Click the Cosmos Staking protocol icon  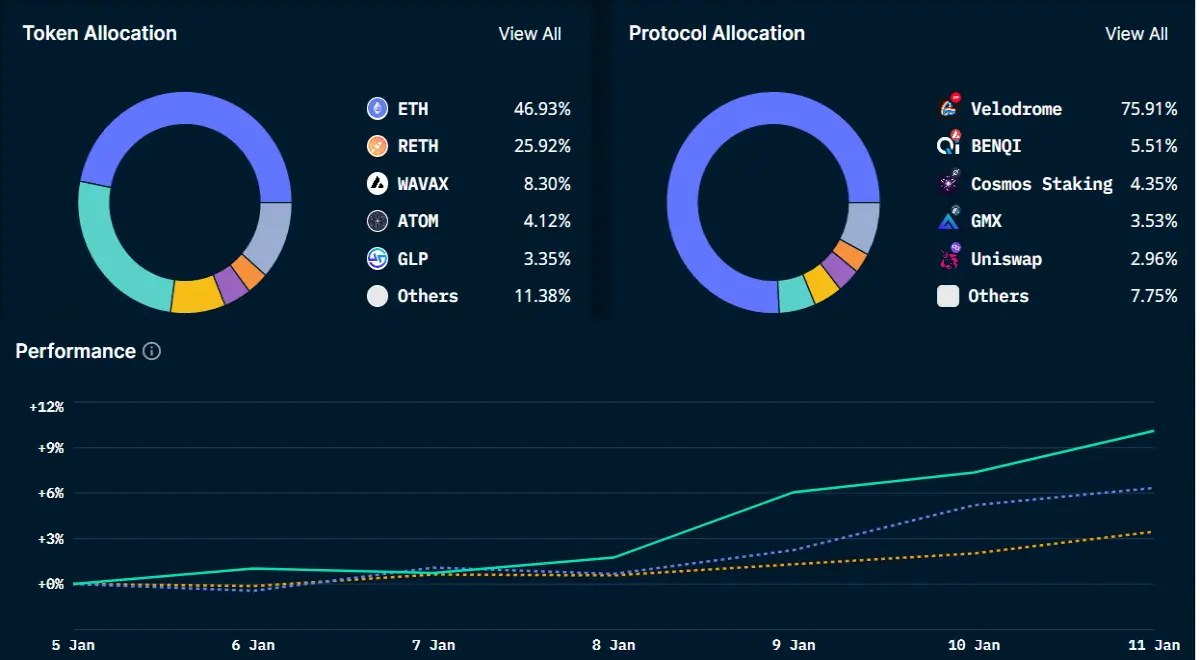click(948, 183)
